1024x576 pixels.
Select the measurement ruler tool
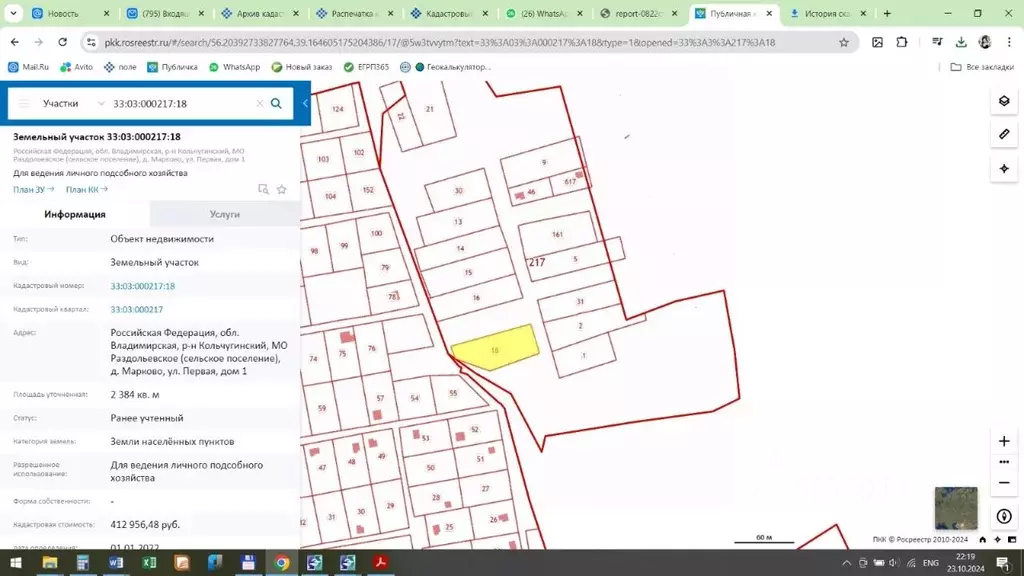[1004, 135]
